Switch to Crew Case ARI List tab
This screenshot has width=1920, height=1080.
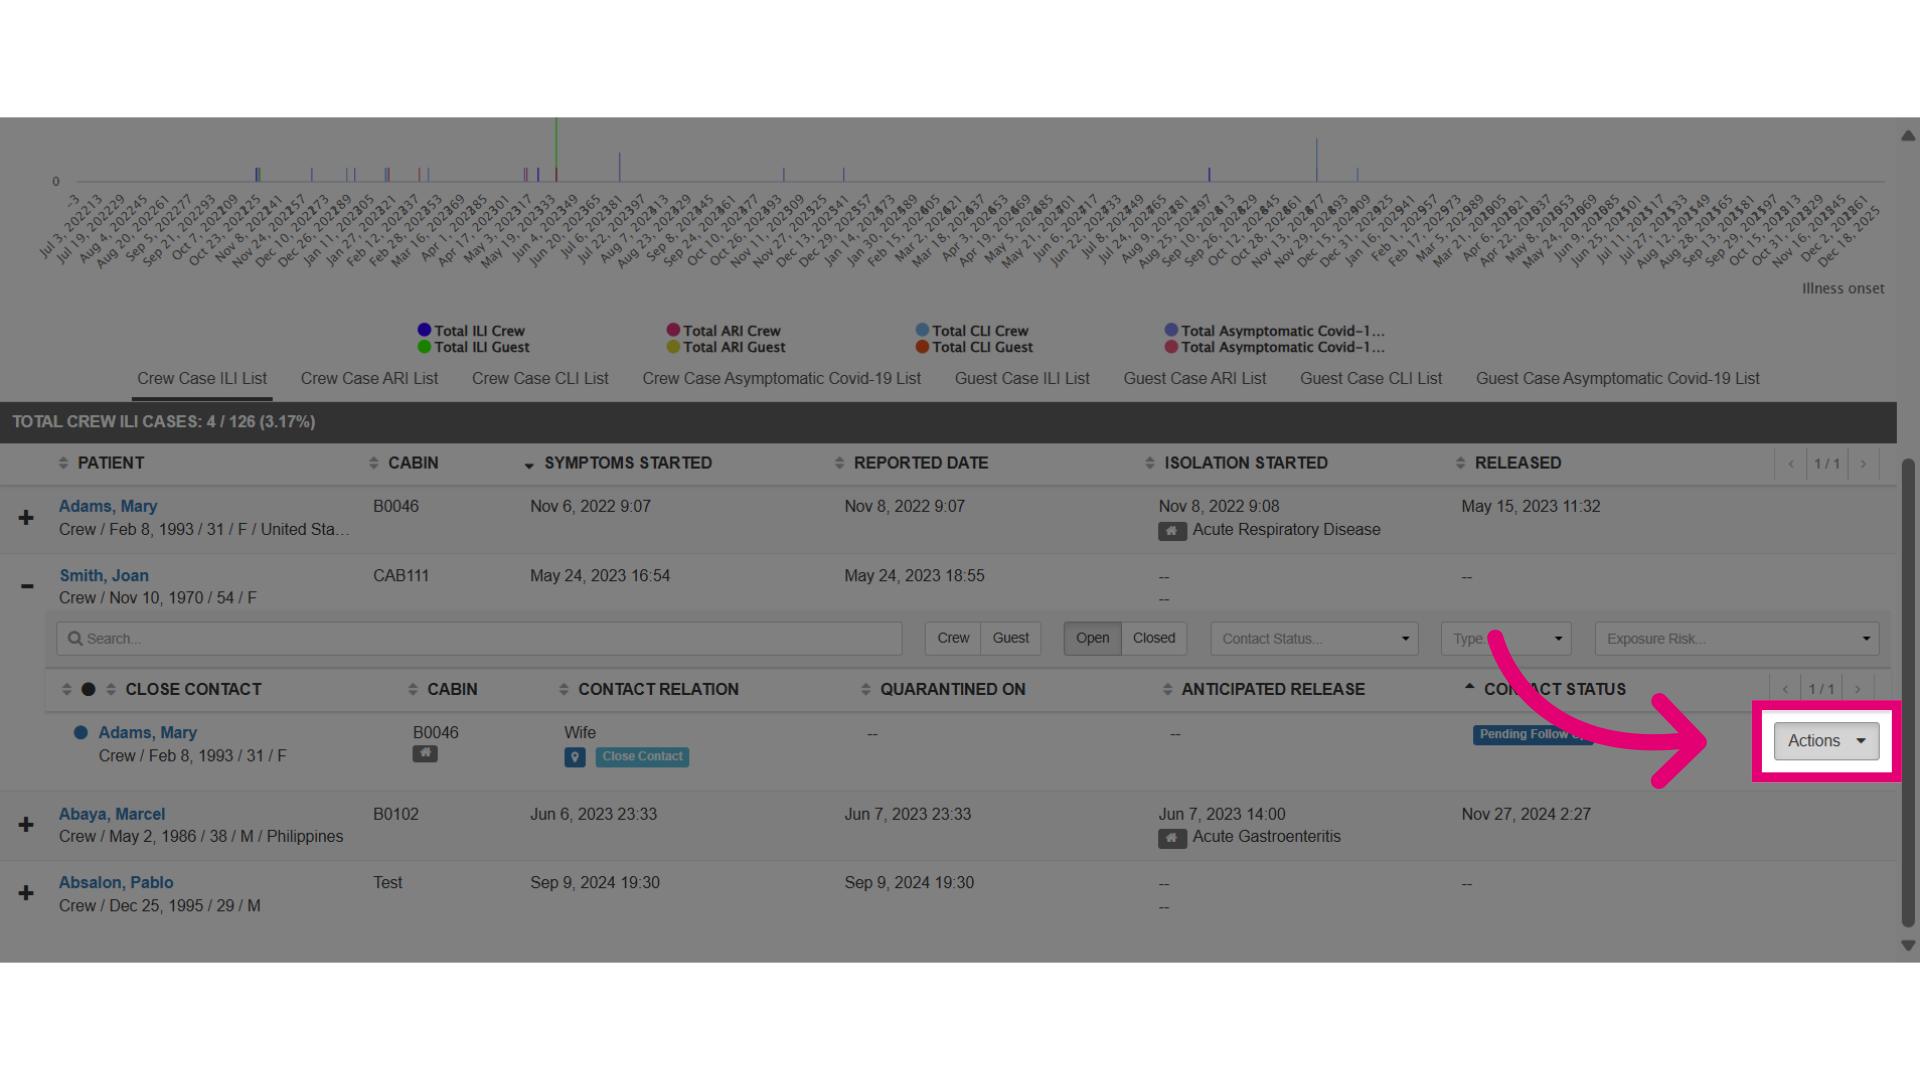coord(369,379)
